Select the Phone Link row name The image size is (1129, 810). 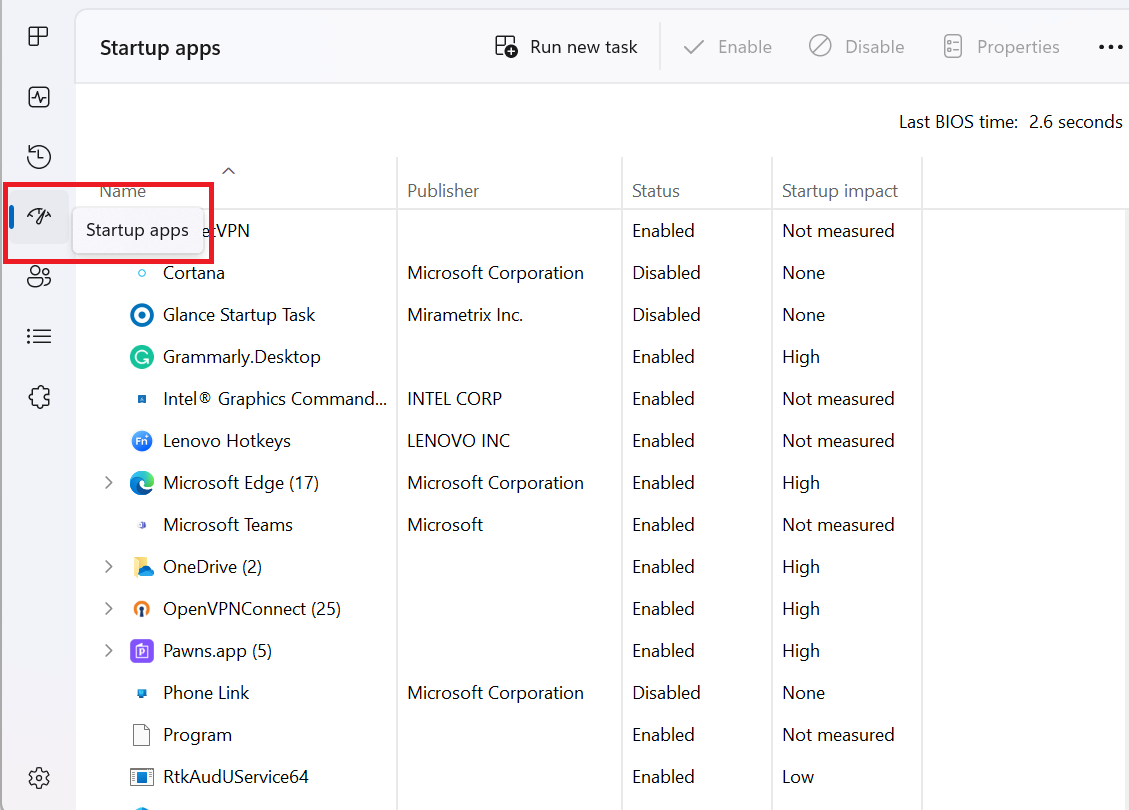coord(206,693)
